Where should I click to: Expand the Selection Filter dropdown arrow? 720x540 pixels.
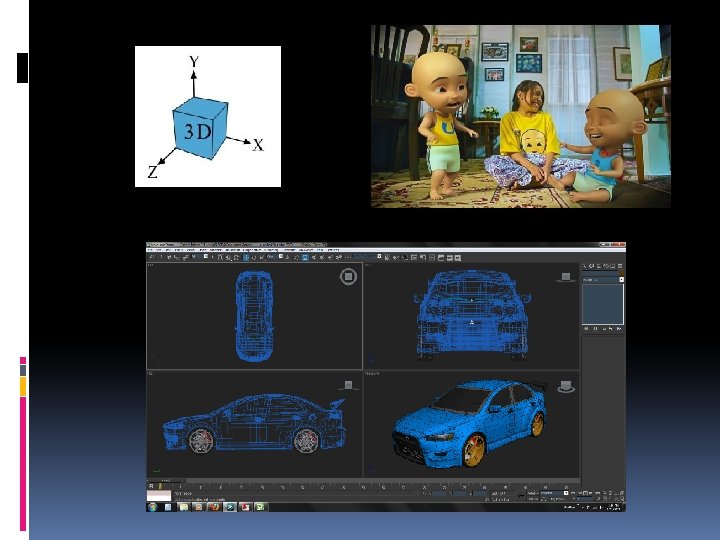click(206, 256)
